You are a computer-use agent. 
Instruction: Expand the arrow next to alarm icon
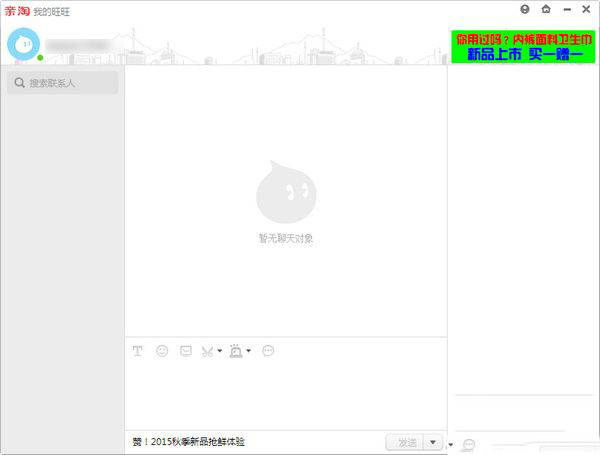(x=248, y=351)
